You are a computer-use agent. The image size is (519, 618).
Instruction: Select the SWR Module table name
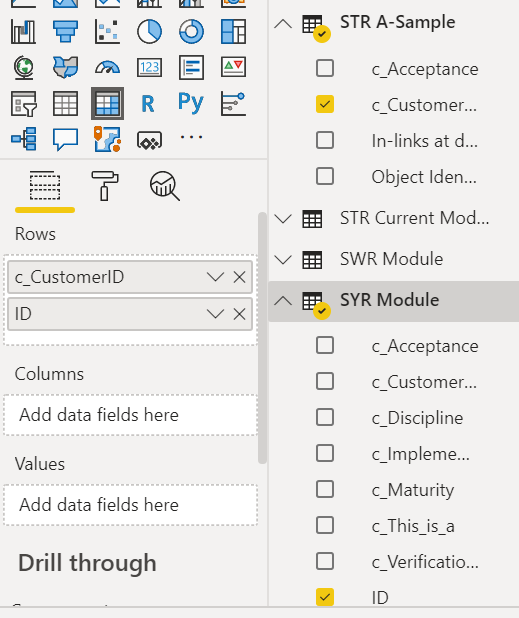391,259
